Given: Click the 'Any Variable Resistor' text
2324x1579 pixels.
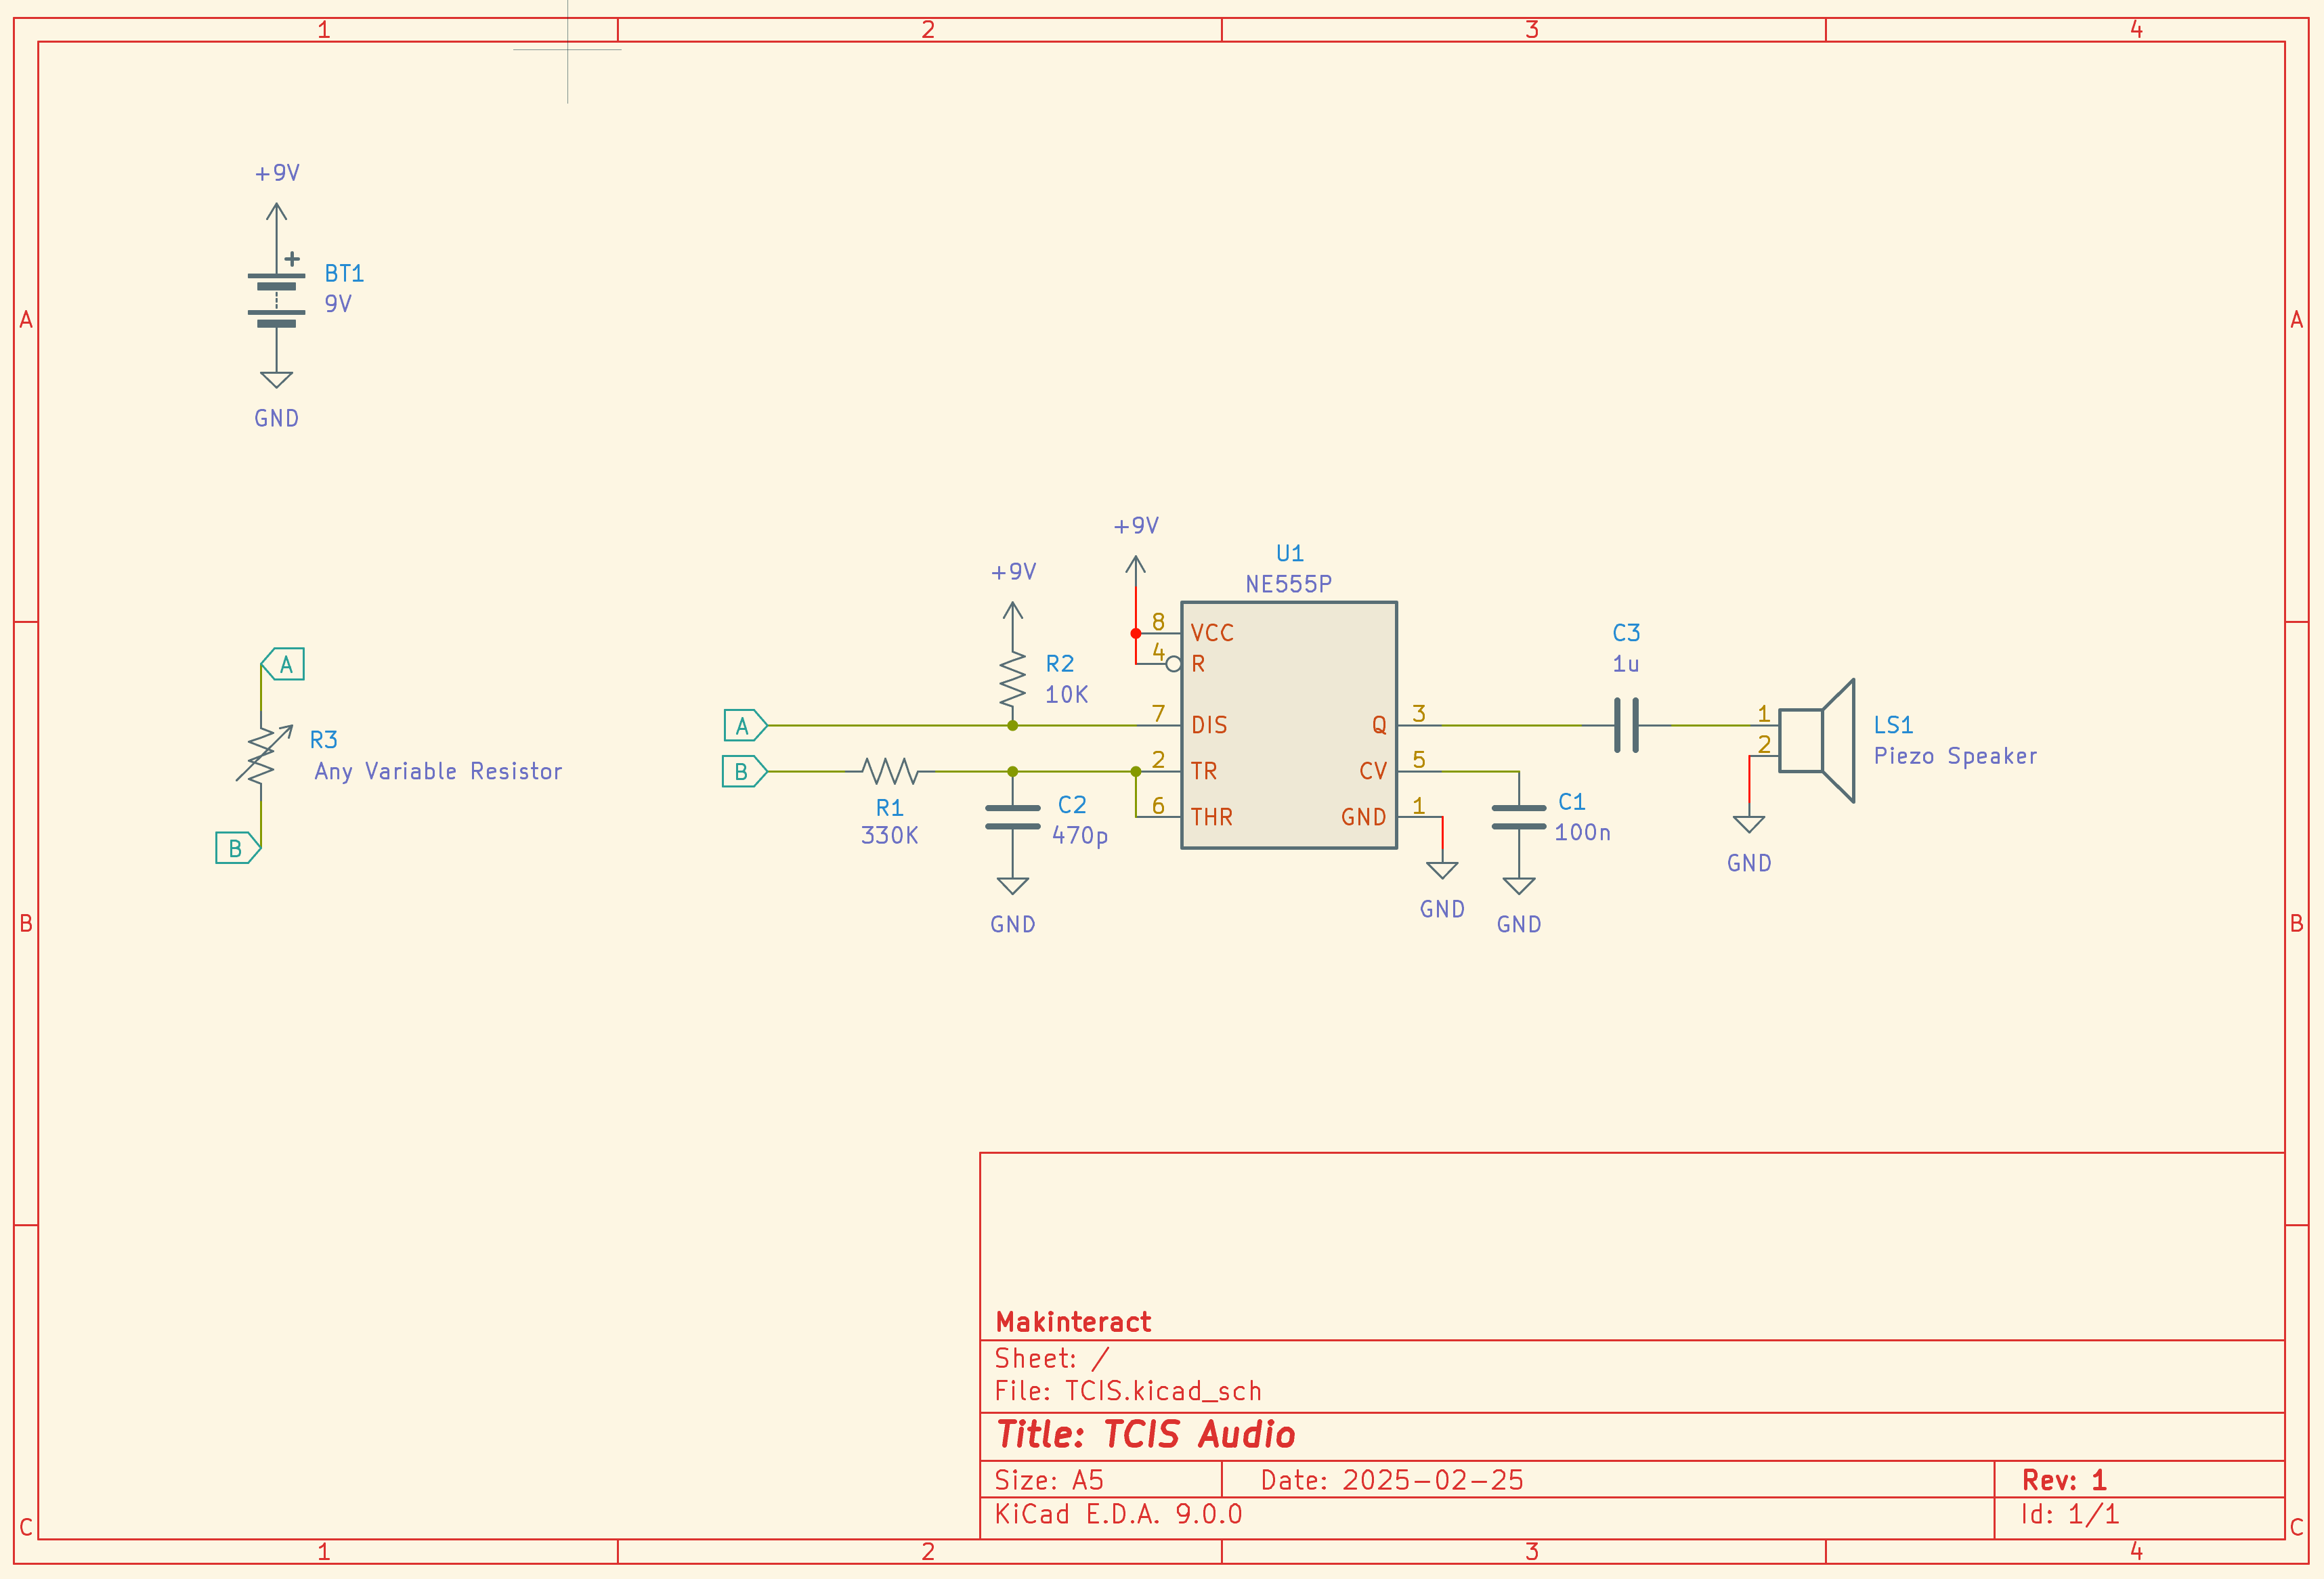Looking at the screenshot, I should (x=438, y=771).
